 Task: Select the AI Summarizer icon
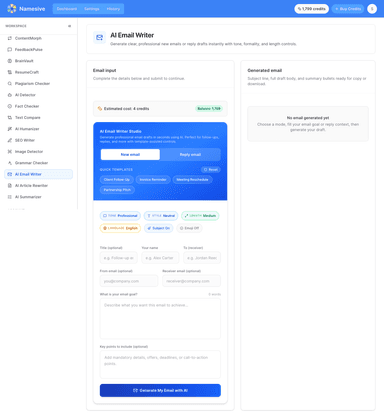click(10, 197)
